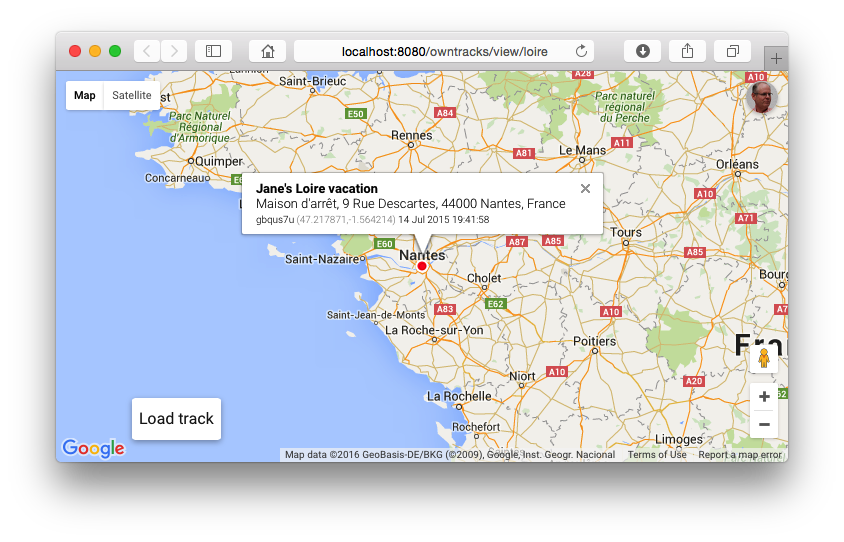The height and width of the screenshot is (542, 844).
Task: Click the Google logo on the map
Action: [x=94, y=448]
